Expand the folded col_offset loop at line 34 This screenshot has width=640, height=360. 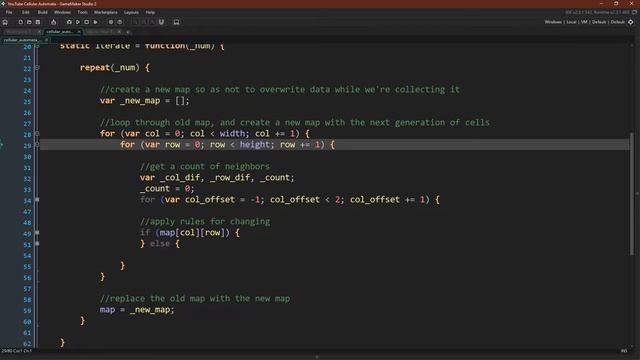coord(37,200)
